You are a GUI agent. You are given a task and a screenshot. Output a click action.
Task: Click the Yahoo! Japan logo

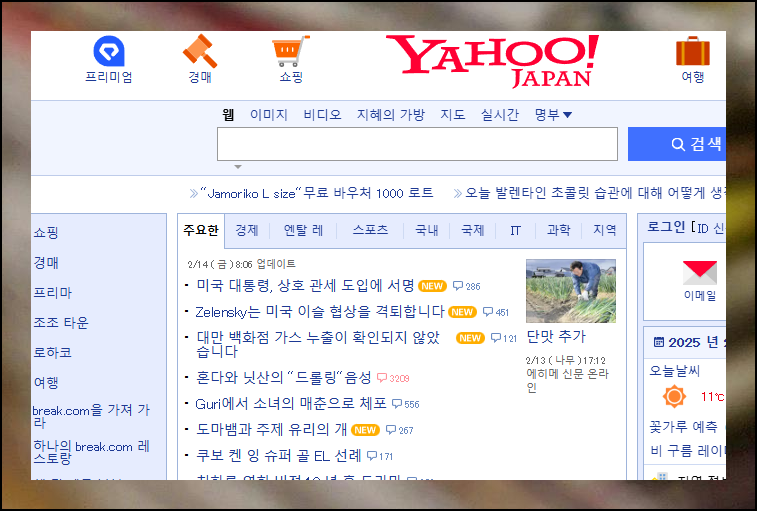[492, 61]
